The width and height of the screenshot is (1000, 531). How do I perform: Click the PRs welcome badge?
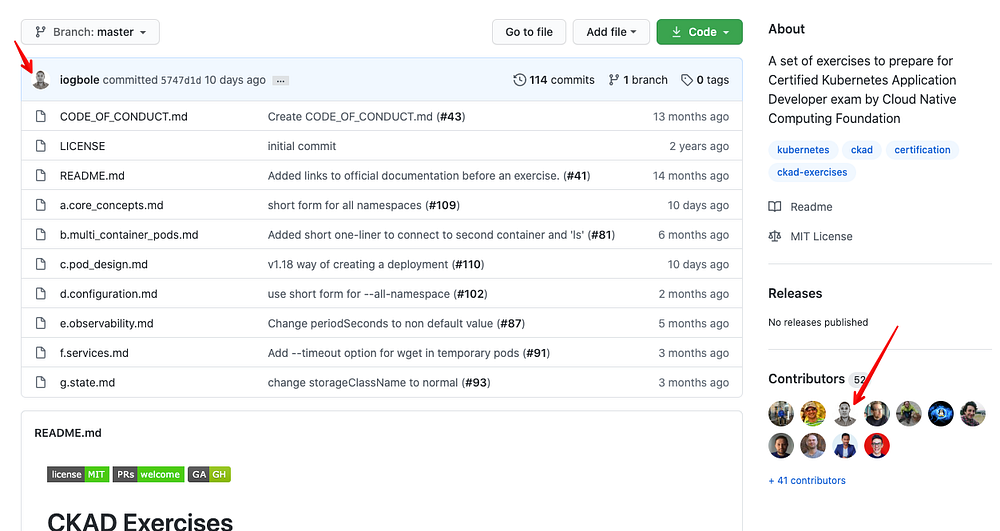(x=149, y=474)
